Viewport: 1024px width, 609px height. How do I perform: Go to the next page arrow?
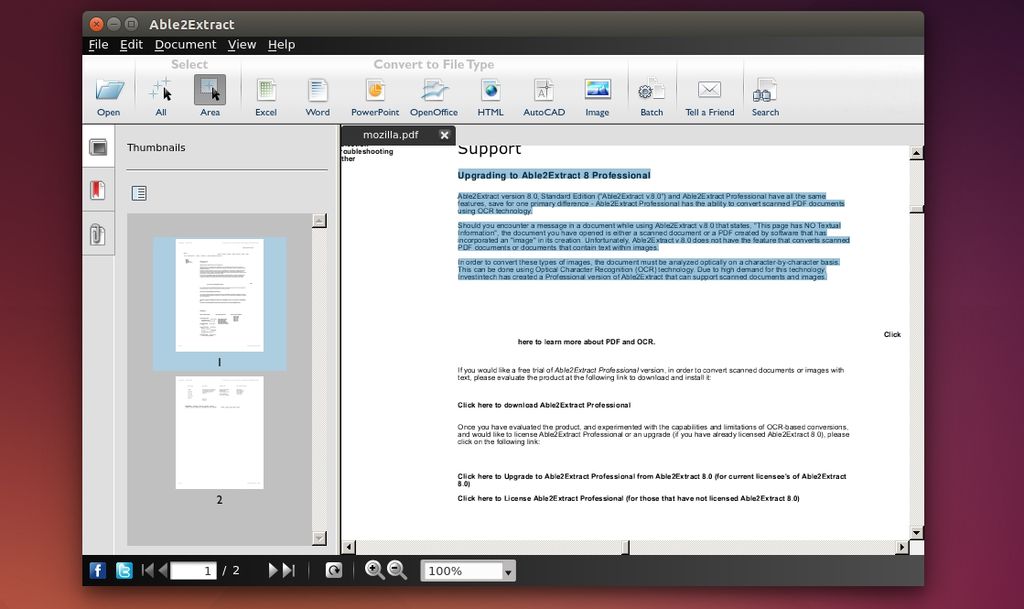(273, 571)
